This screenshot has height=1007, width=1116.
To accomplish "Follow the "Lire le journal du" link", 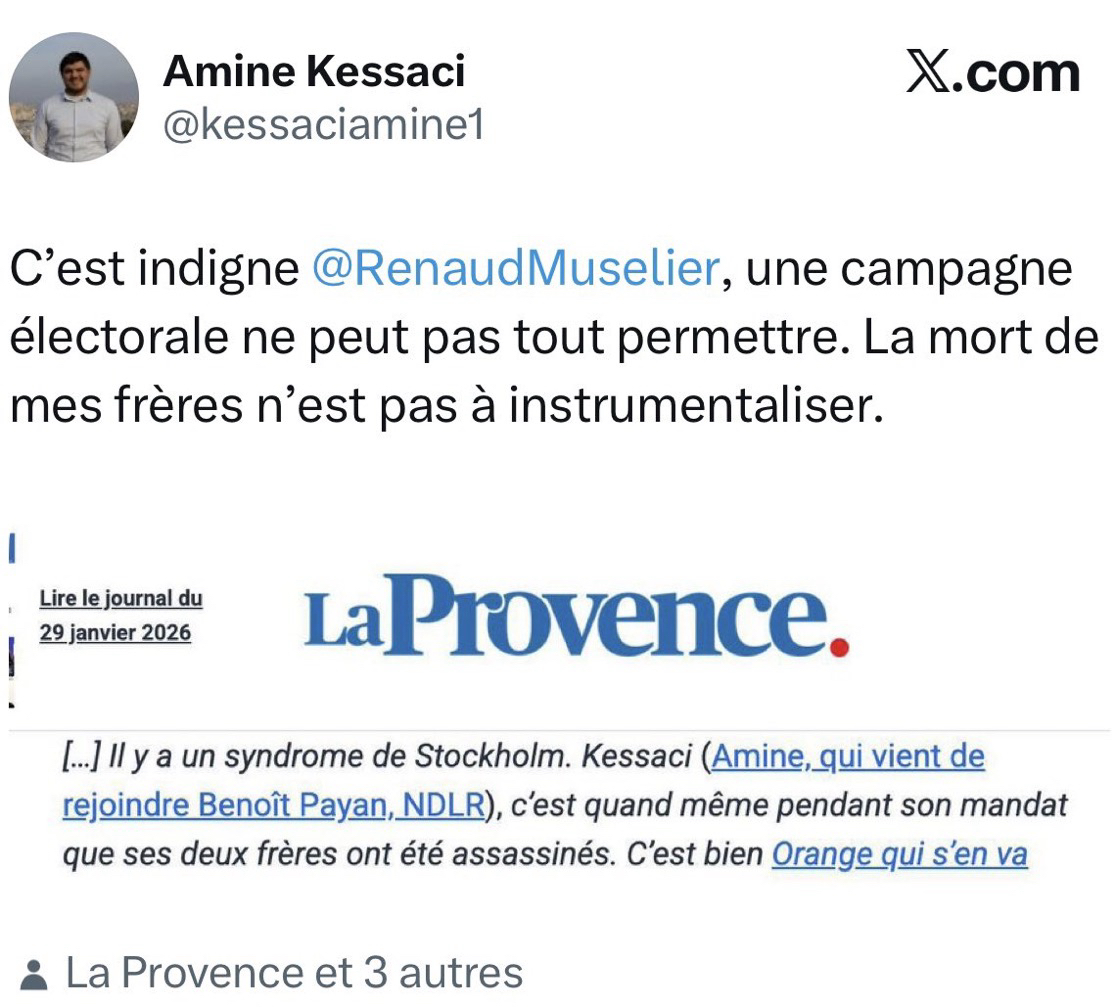I will (121, 599).
